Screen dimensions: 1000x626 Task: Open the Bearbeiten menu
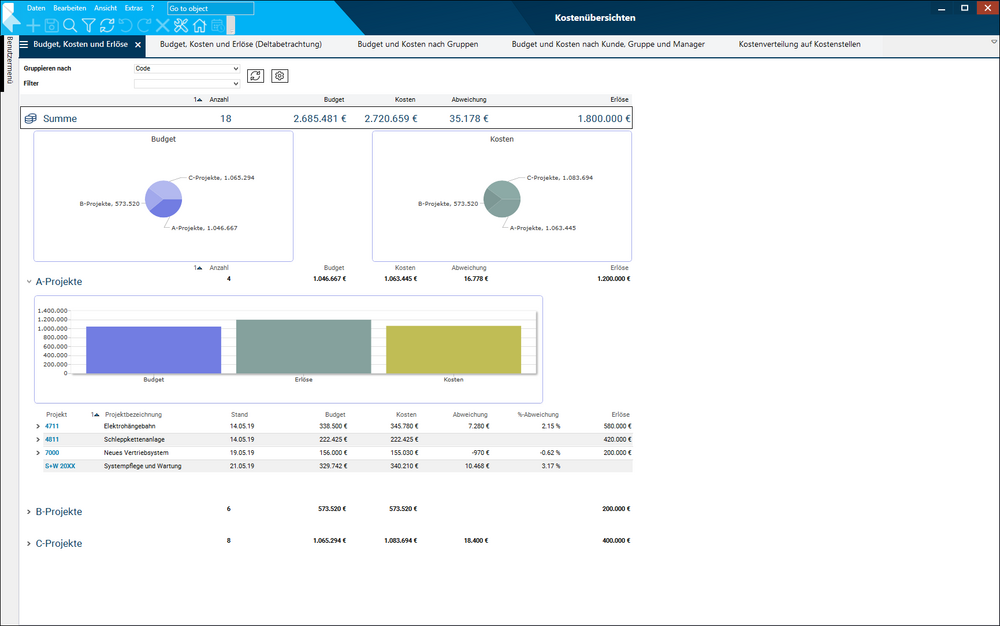pyautogui.click(x=69, y=8)
